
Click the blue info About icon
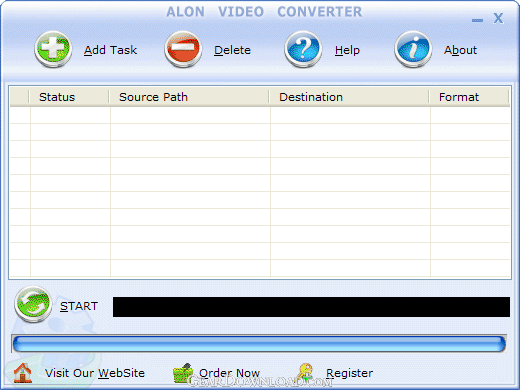[x=413, y=49]
